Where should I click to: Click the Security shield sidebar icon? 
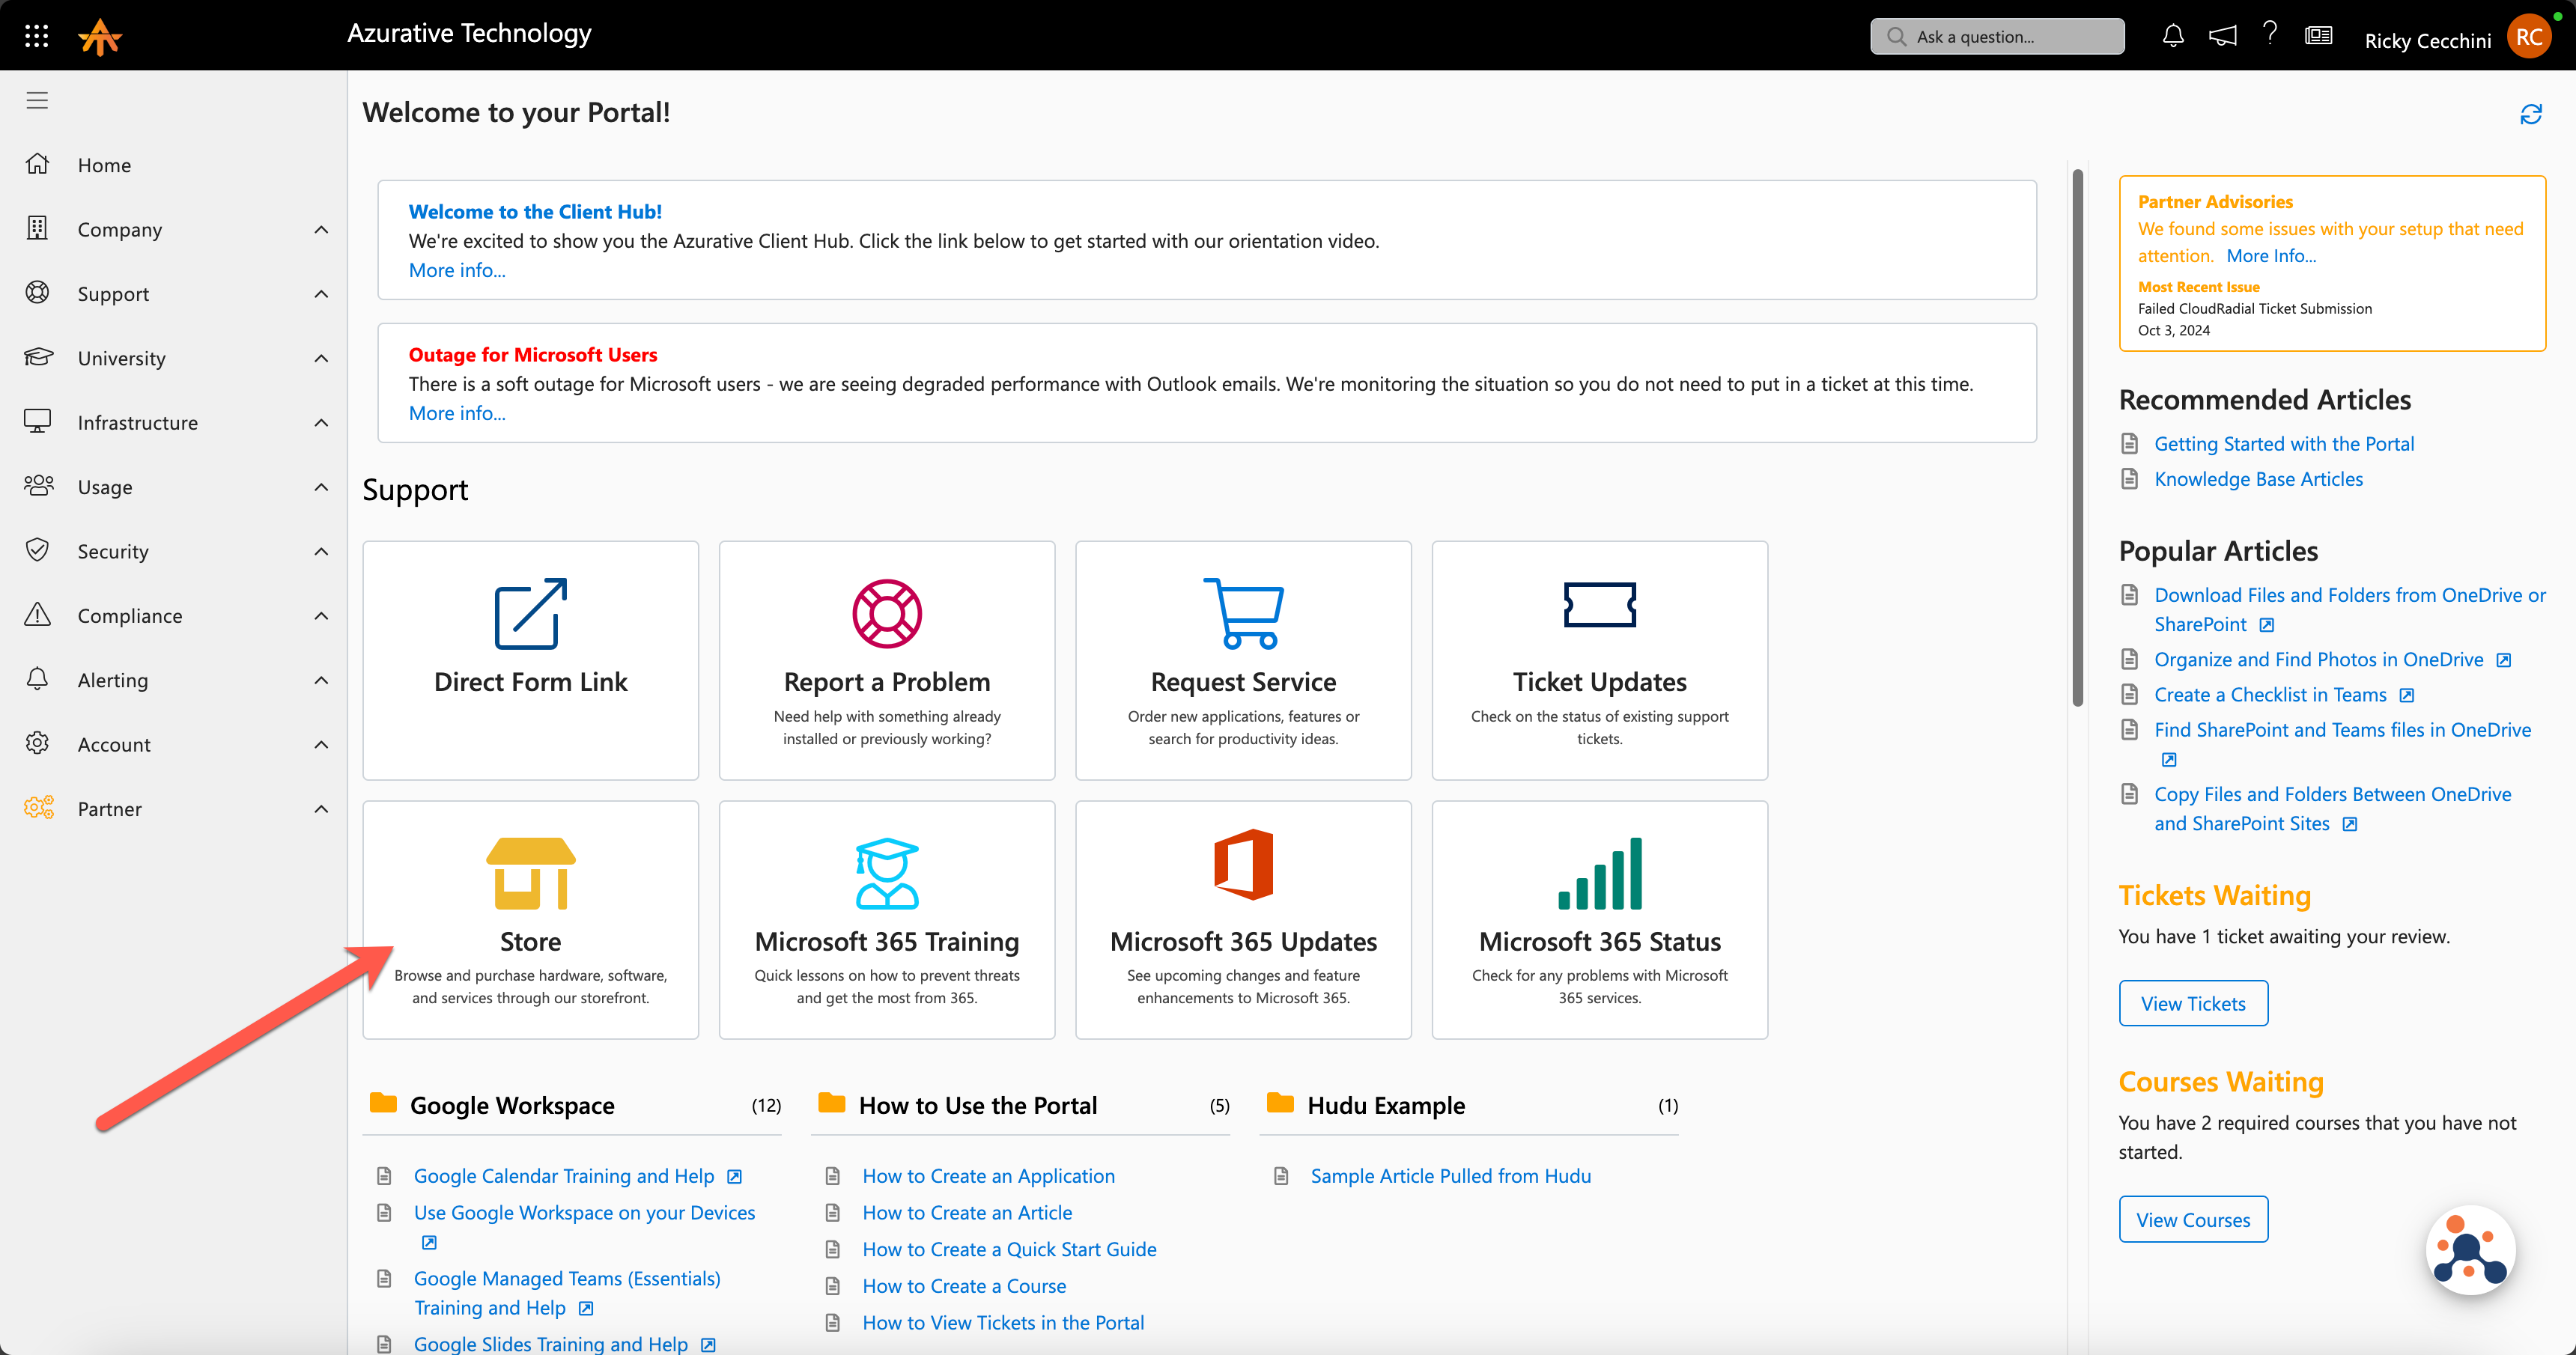(38, 550)
